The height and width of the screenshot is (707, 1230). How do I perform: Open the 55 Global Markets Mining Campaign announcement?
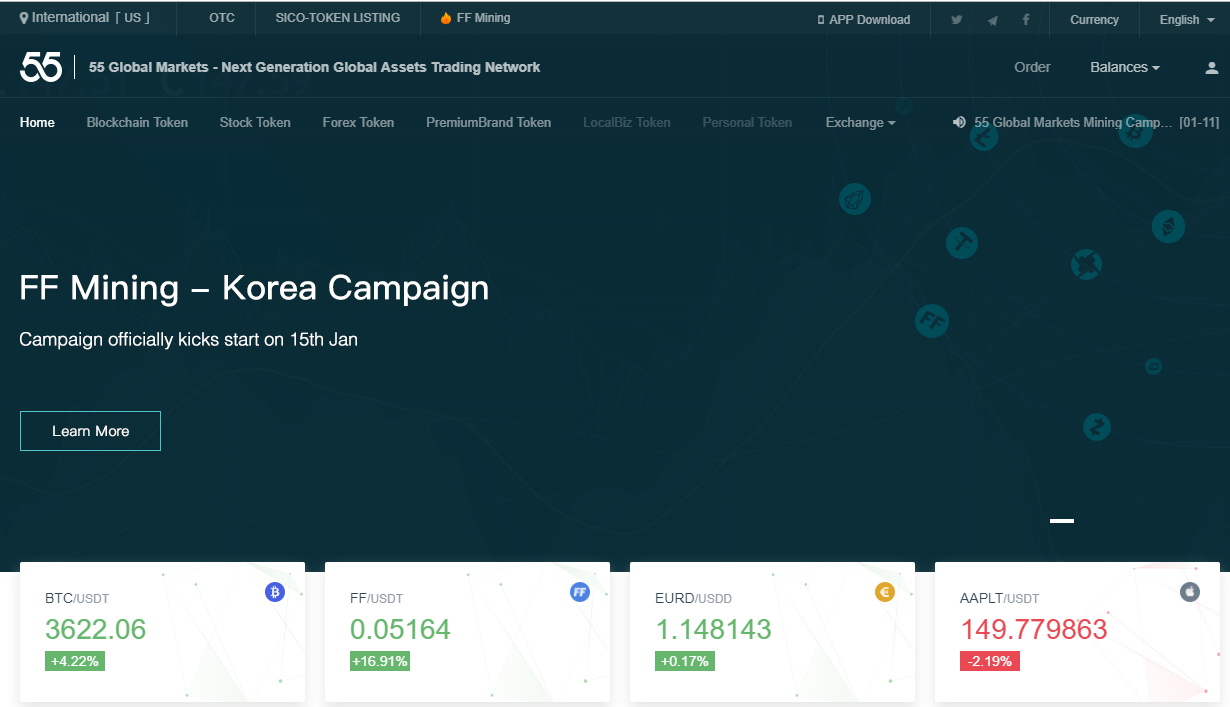click(x=1071, y=122)
